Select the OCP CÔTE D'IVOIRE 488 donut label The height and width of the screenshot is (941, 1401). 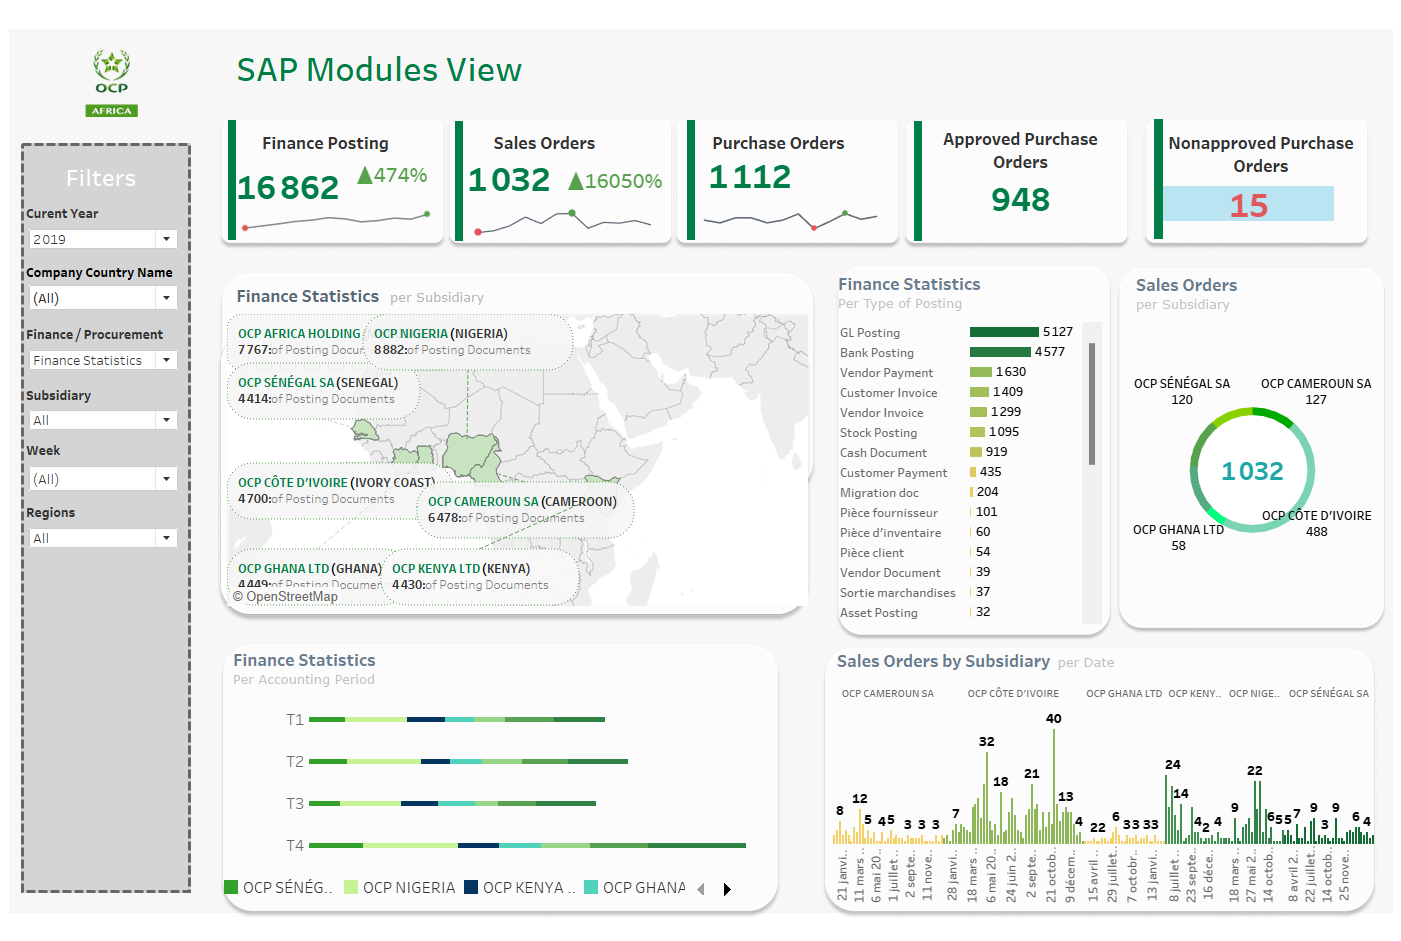[1317, 524]
